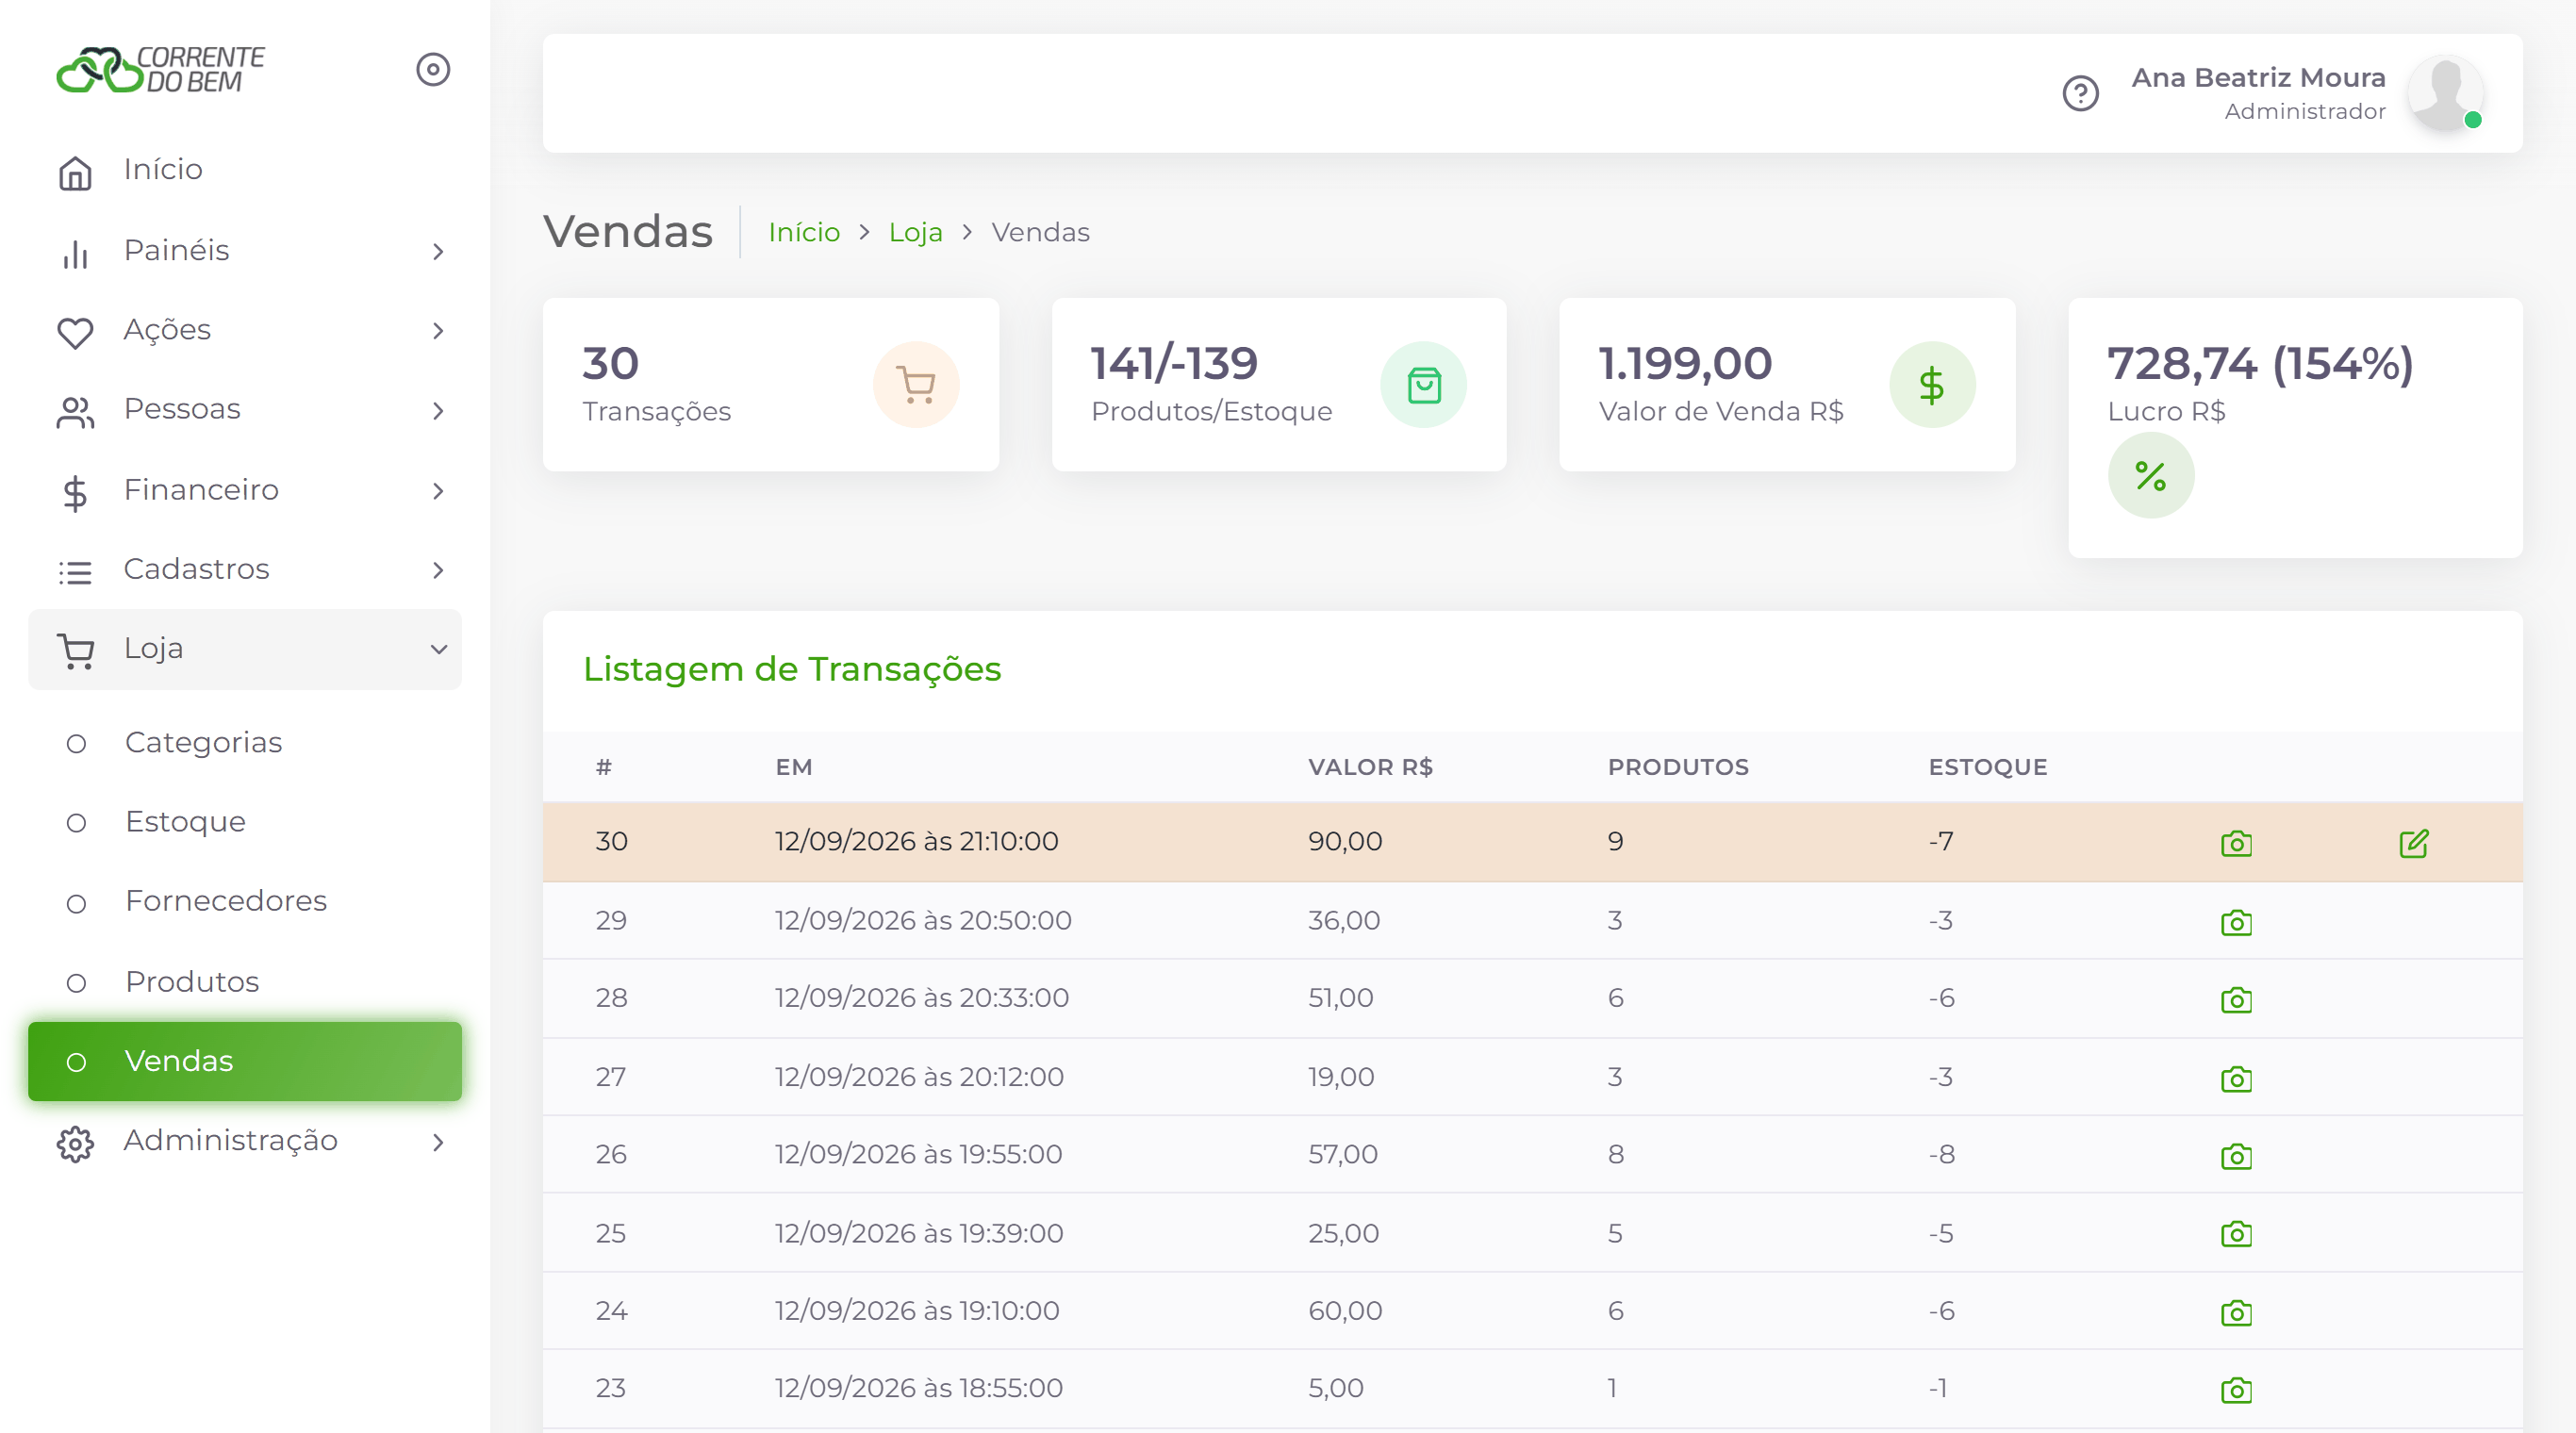Image resolution: width=2576 pixels, height=1433 pixels.
Task: Follow the Loja breadcrumb link
Action: point(916,232)
